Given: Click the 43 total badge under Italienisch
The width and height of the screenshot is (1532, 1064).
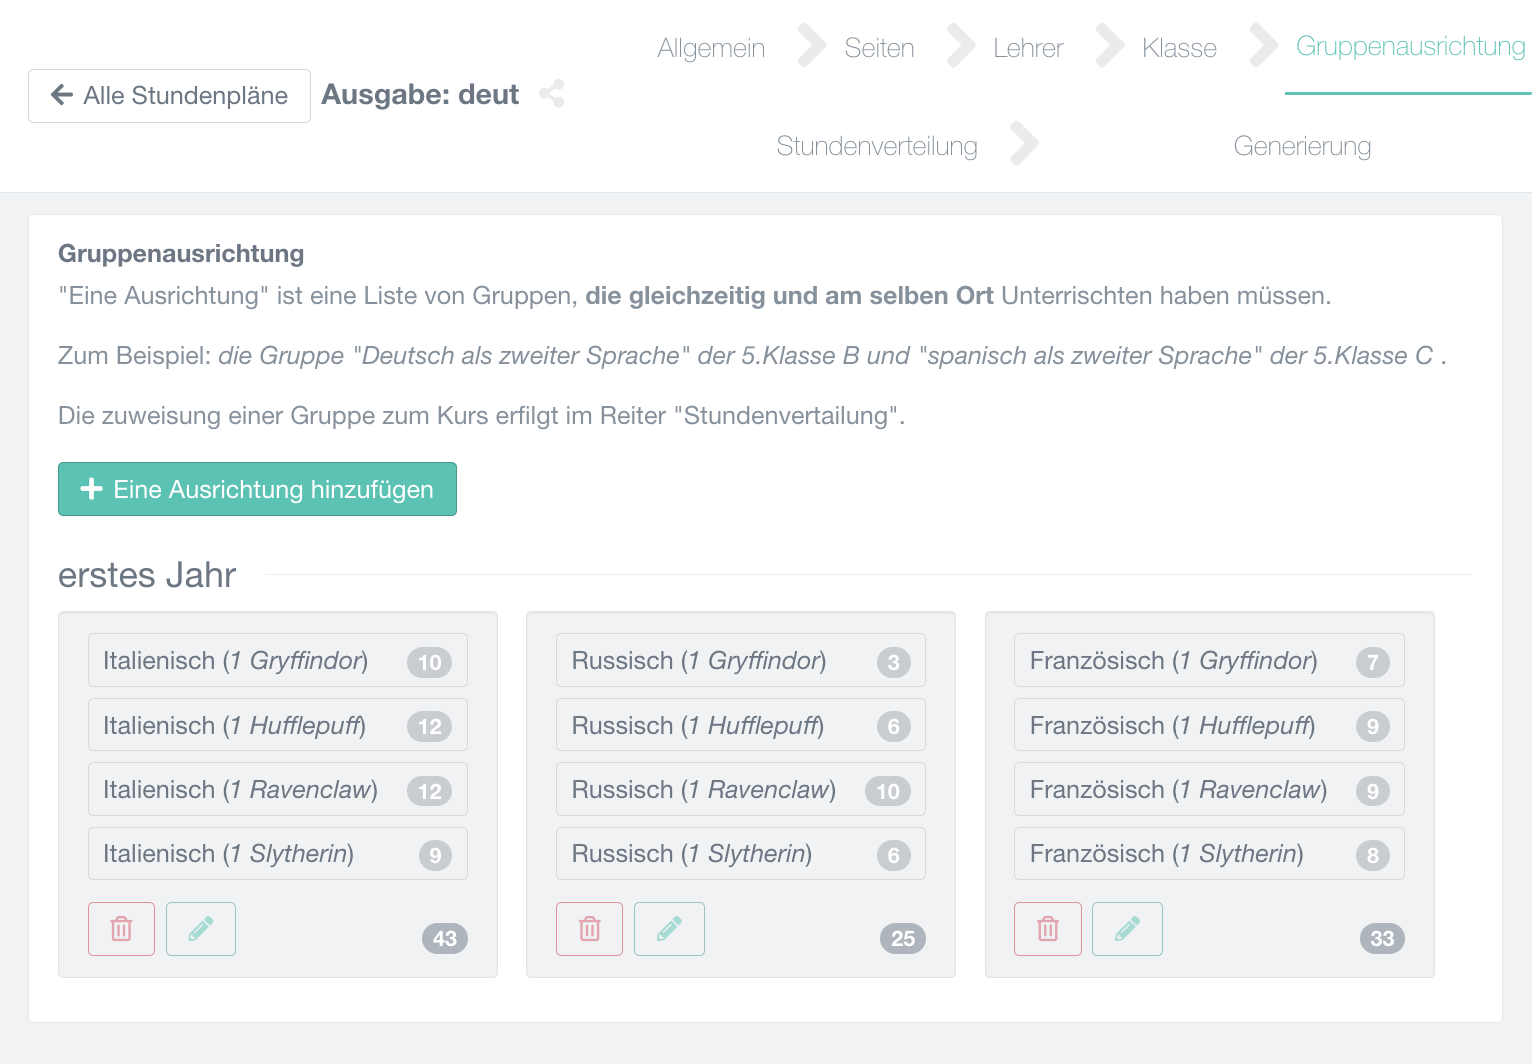Looking at the screenshot, I should point(445,938).
